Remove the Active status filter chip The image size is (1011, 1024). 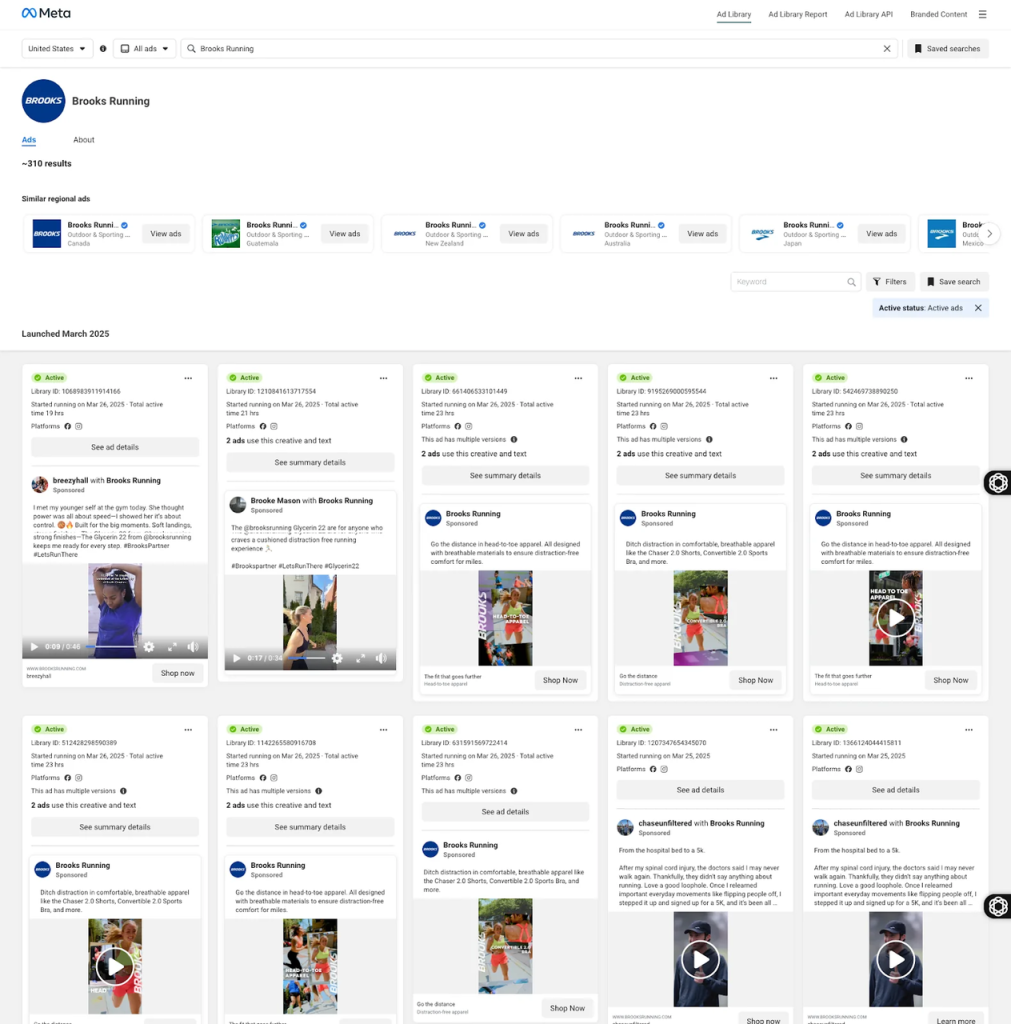click(x=978, y=308)
